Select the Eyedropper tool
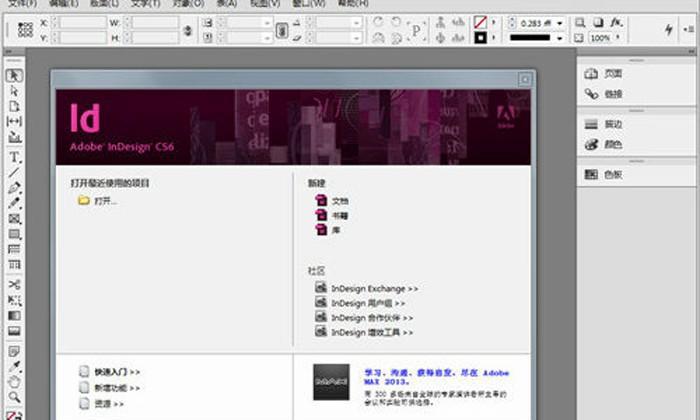The image size is (700, 420). [x=14, y=366]
